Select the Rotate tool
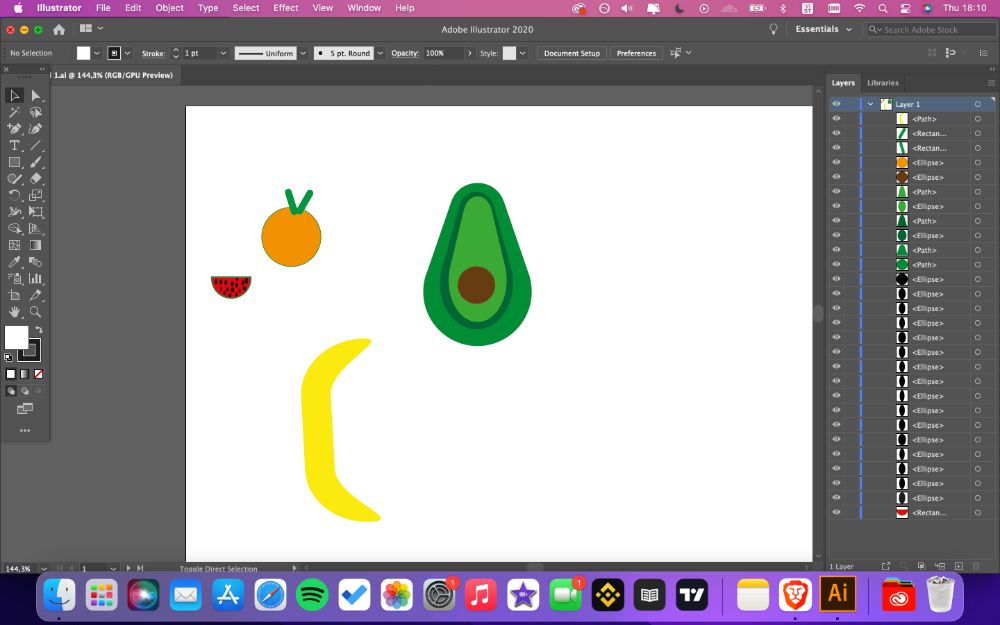The width and height of the screenshot is (1000, 625). 14,195
